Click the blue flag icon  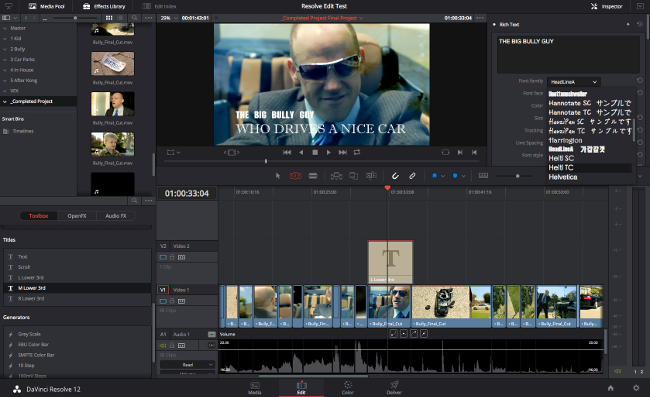pyautogui.click(x=434, y=176)
